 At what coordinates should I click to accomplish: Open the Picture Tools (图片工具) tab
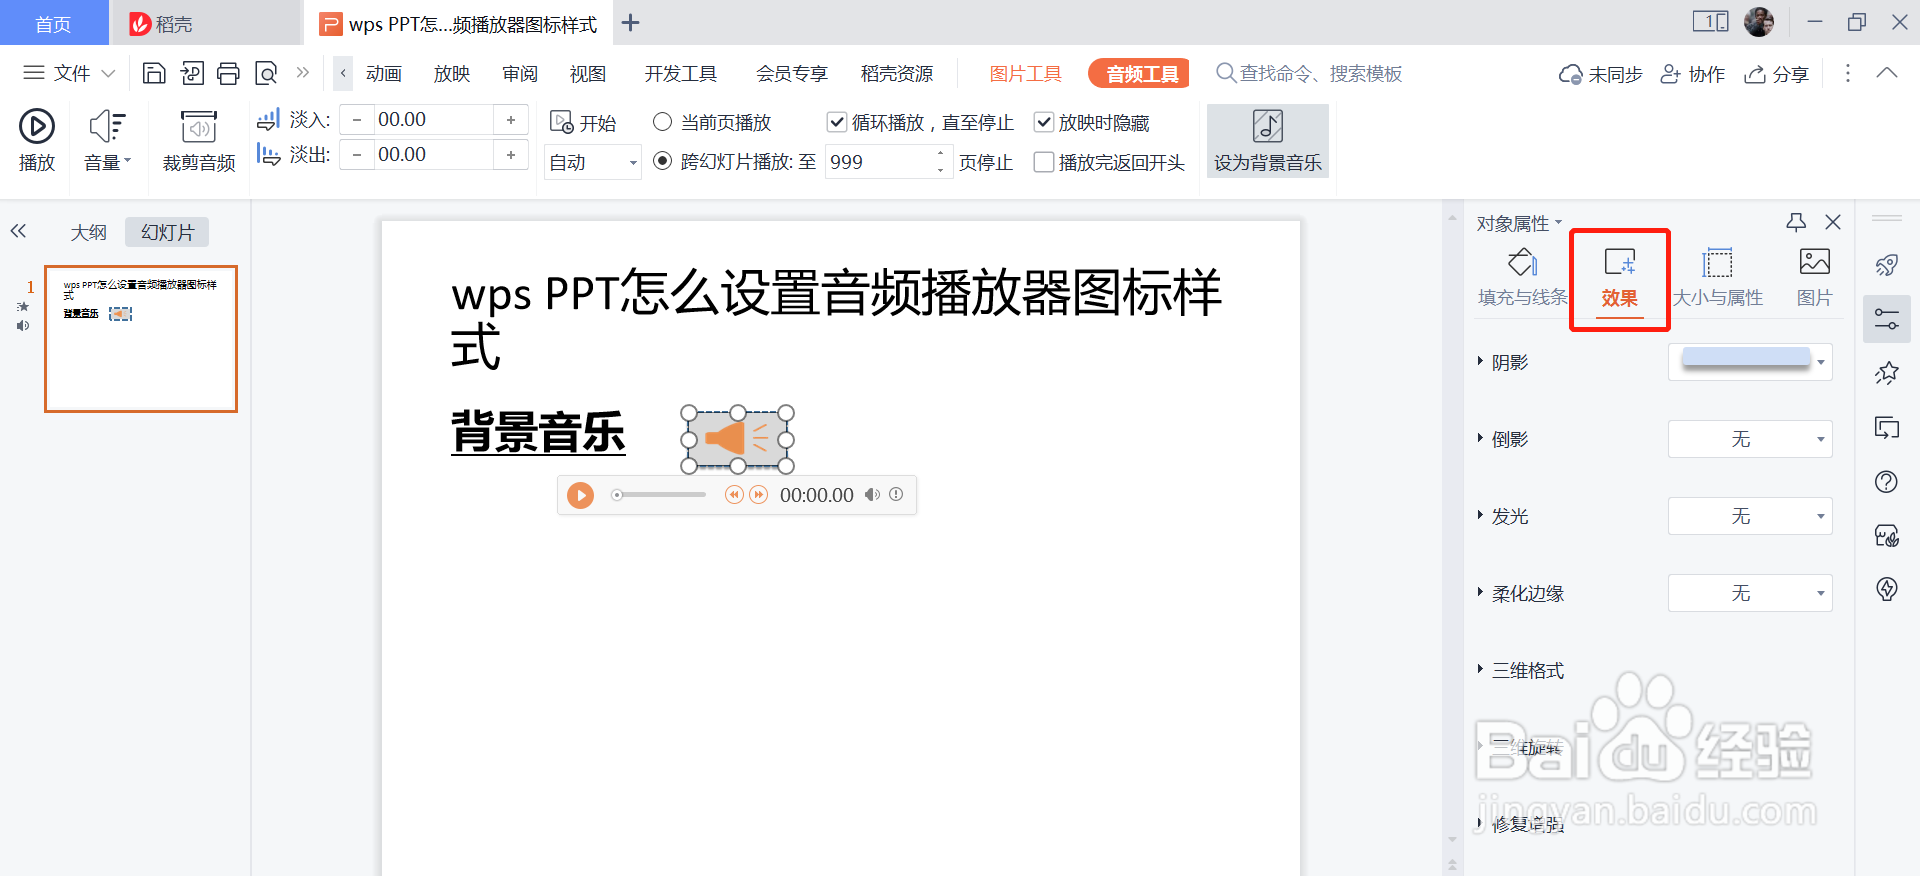pos(1025,74)
